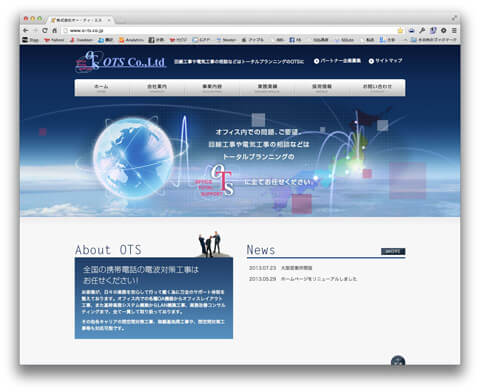This screenshot has height=392, width=480.
Task: Select the second item in the site navigation bar
Action: point(157,88)
